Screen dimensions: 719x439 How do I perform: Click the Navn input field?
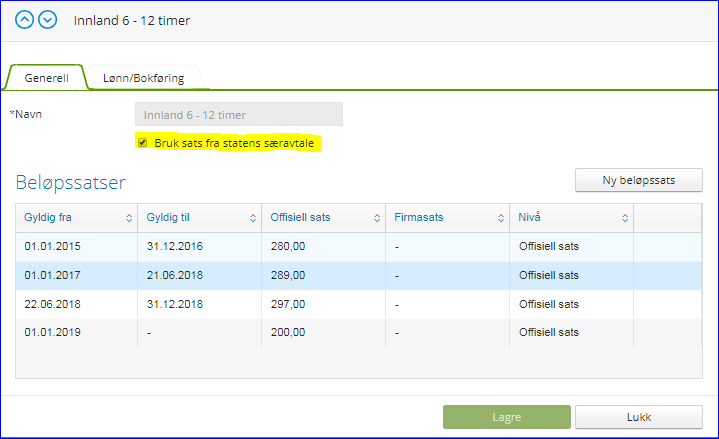[238, 114]
